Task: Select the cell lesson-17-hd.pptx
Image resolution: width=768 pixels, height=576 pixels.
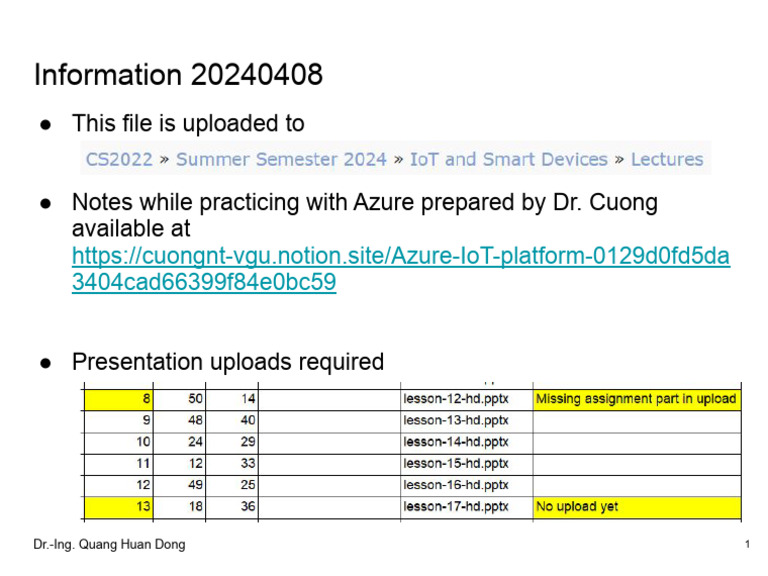Action: (466, 507)
